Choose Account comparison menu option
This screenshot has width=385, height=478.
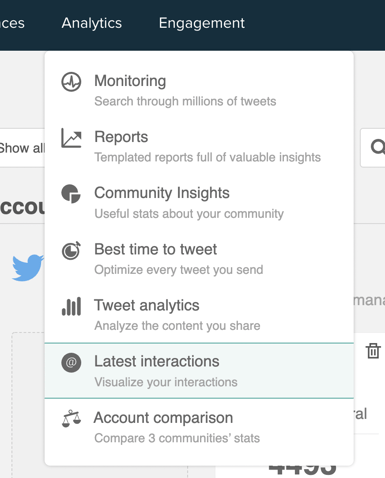coord(199,427)
